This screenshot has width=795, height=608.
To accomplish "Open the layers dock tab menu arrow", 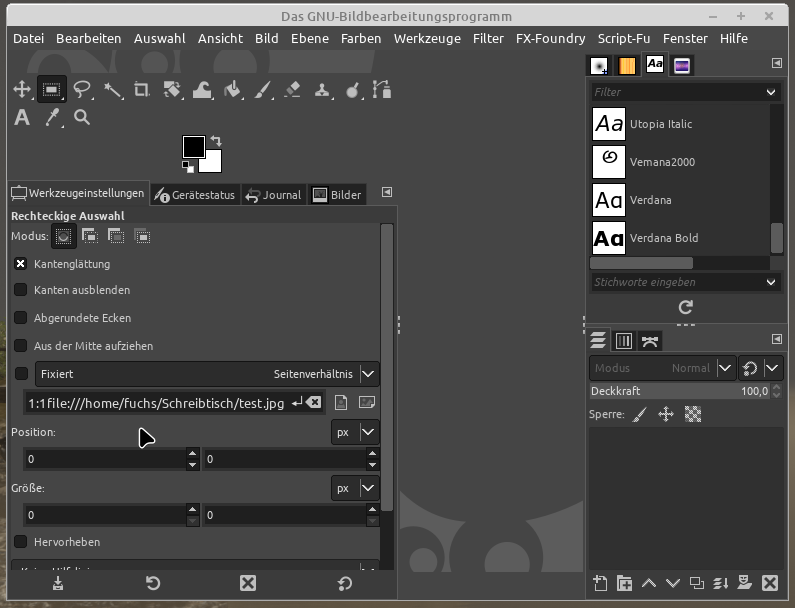I will [777, 339].
